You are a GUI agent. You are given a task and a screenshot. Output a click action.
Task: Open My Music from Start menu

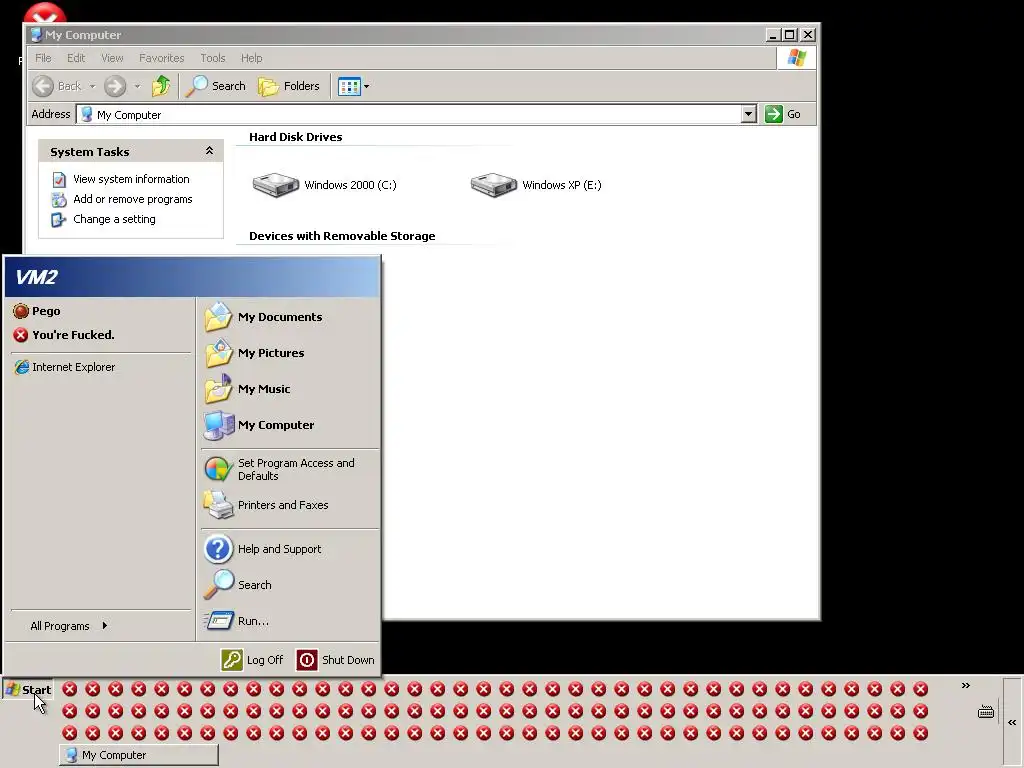click(x=290, y=389)
